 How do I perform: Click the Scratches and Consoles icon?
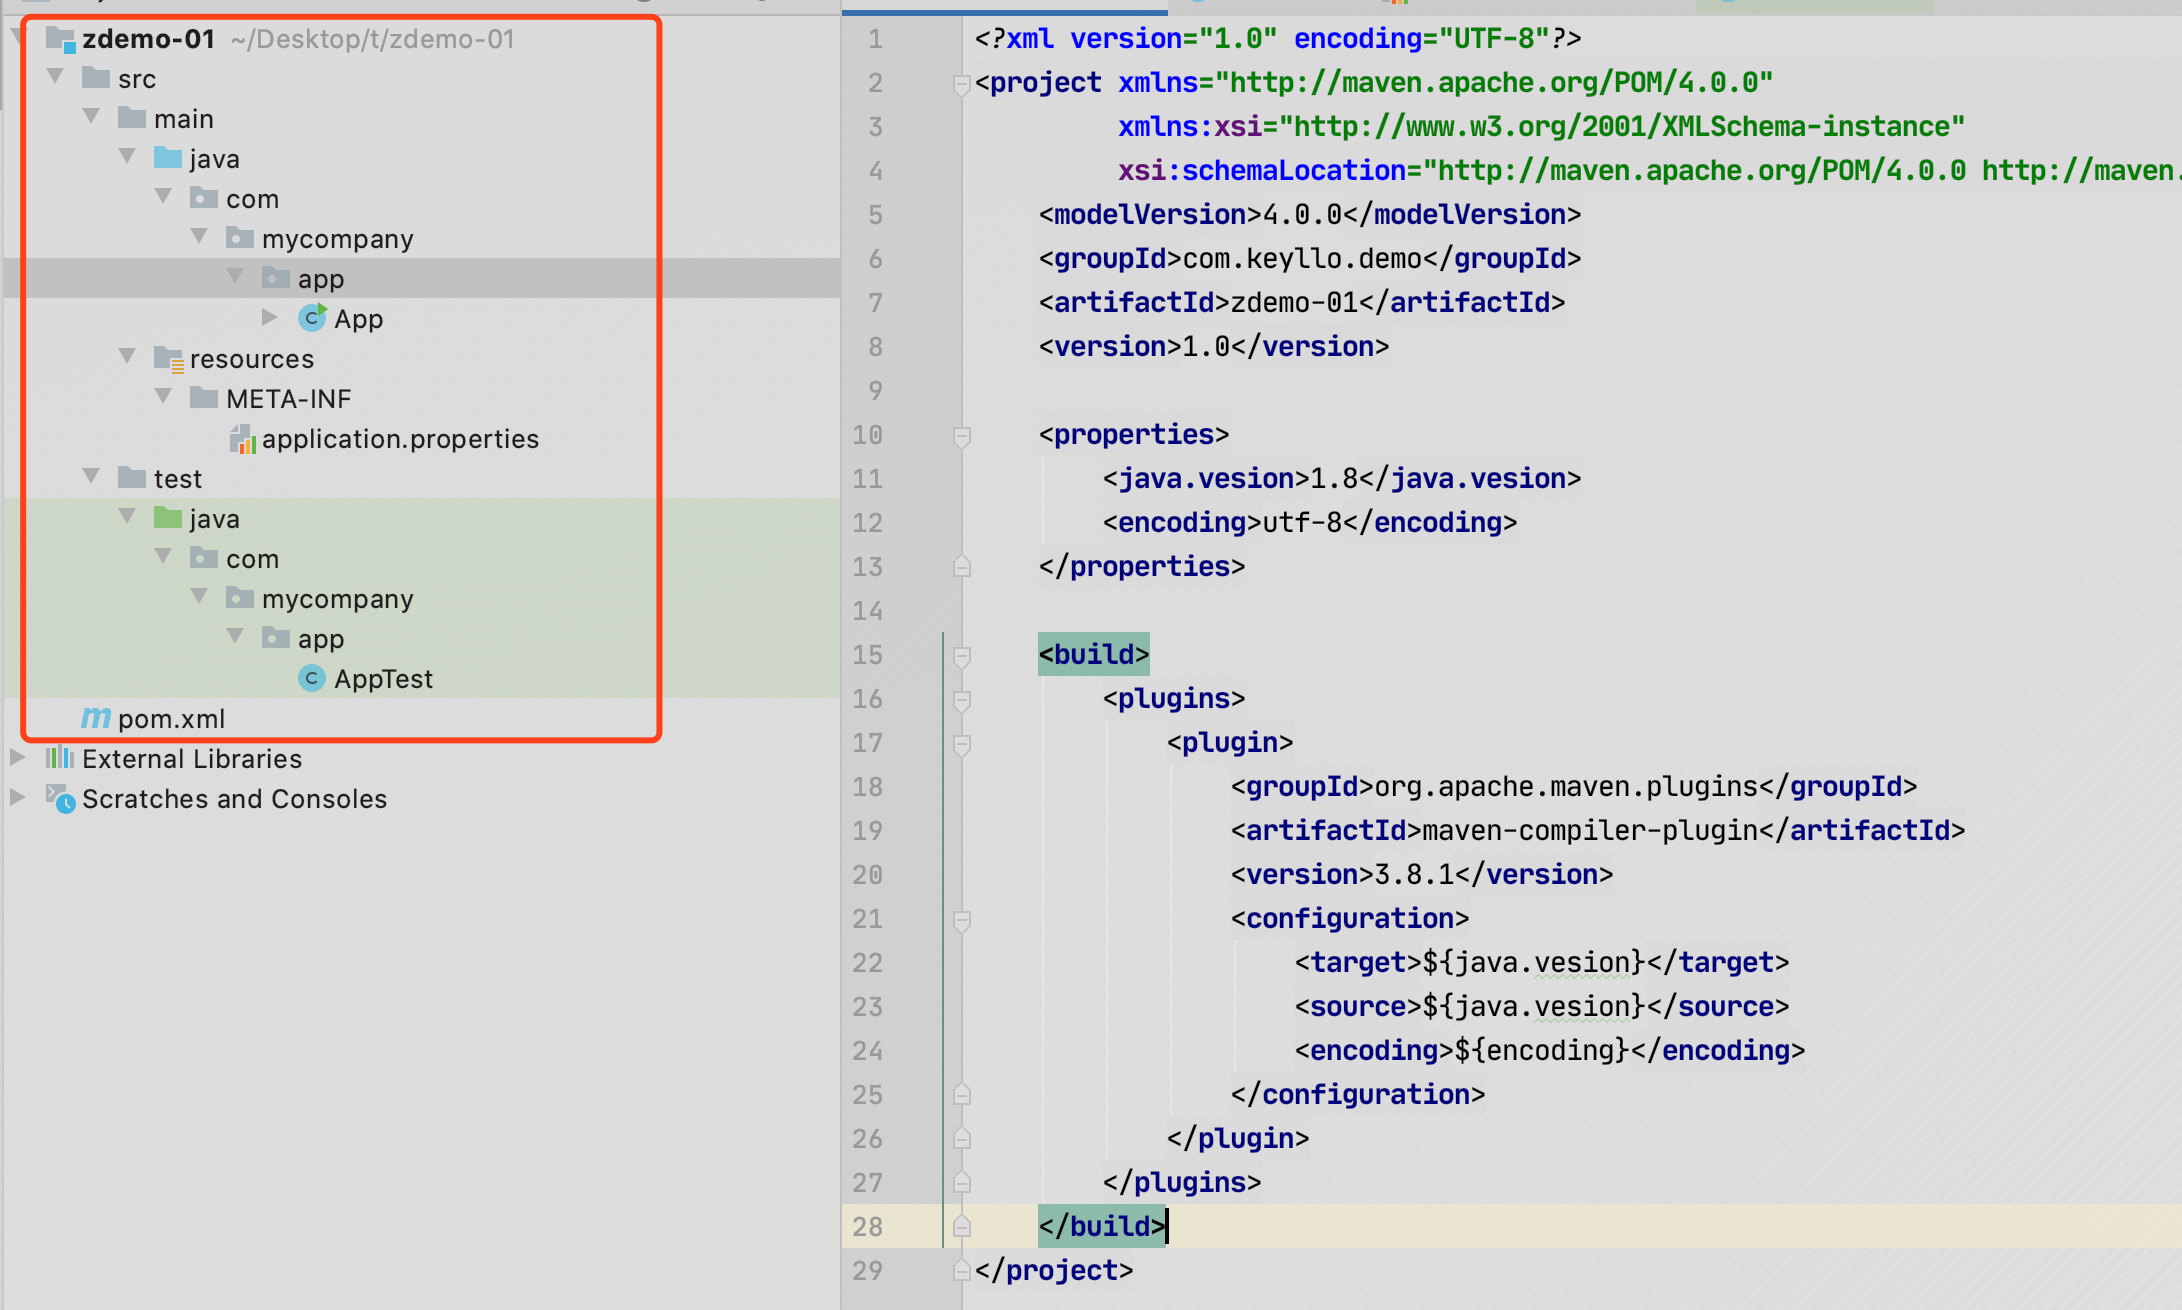60,798
